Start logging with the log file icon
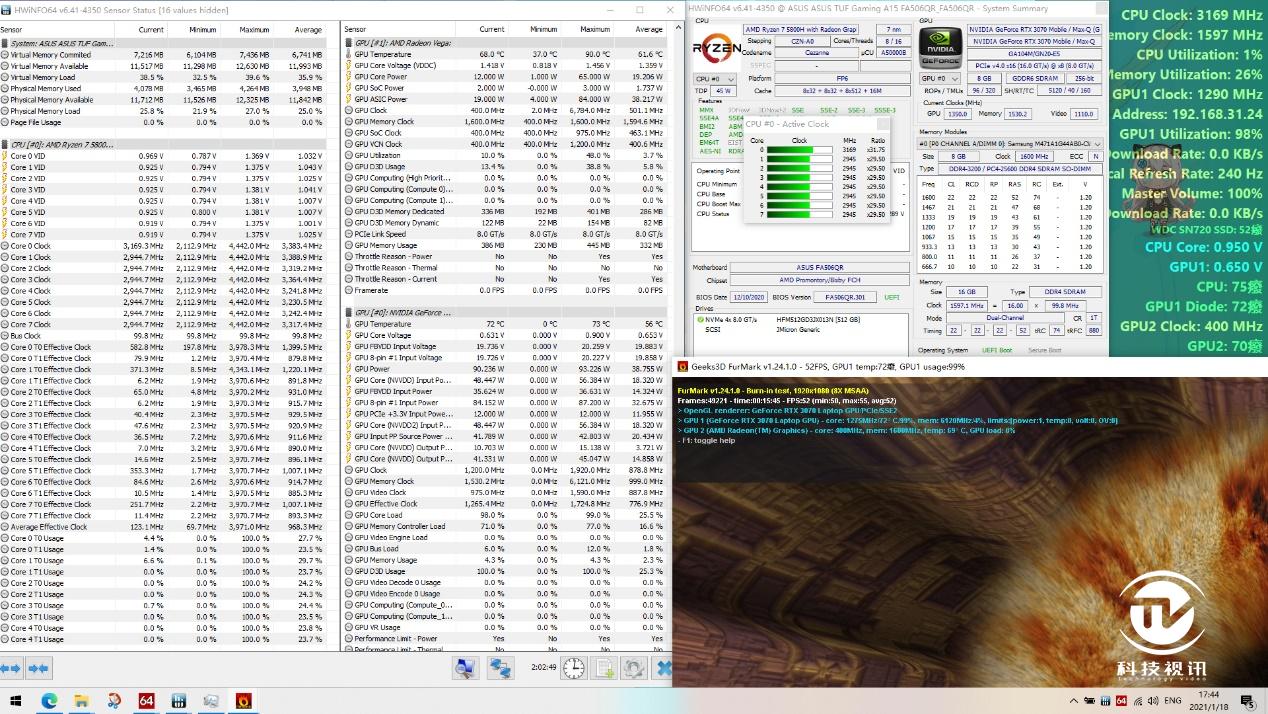This screenshot has height=714, width=1268. [604, 668]
